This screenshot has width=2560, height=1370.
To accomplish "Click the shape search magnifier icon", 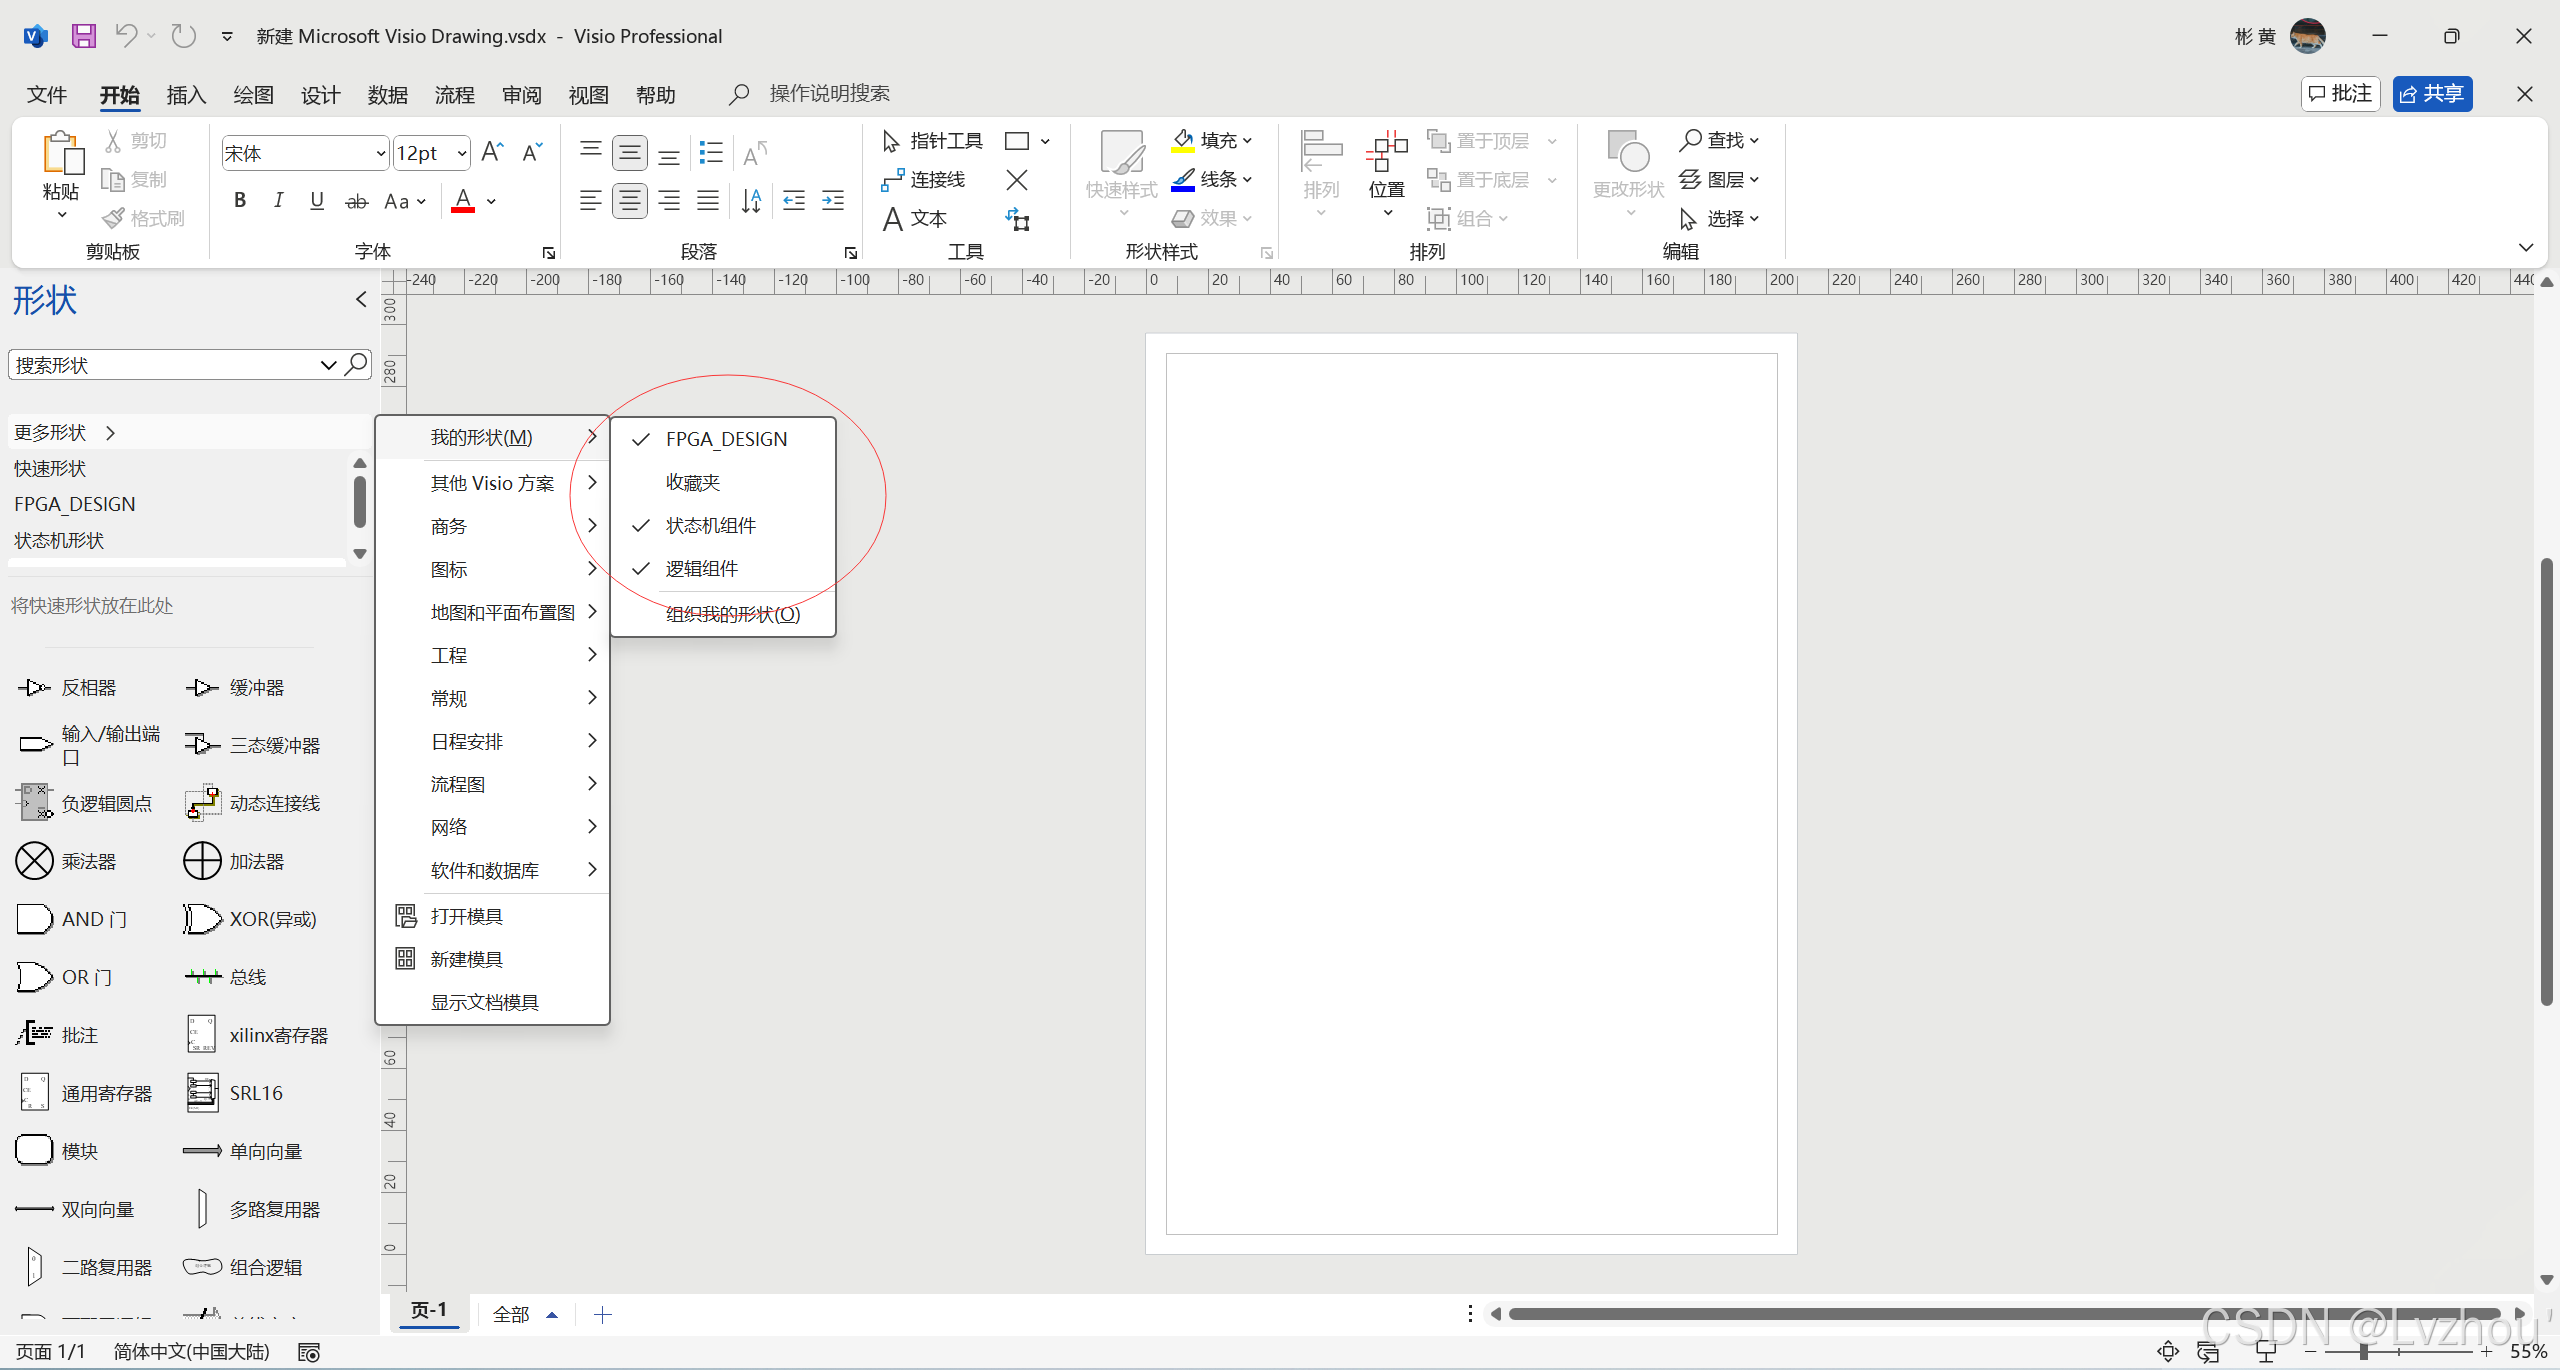I will click(356, 364).
